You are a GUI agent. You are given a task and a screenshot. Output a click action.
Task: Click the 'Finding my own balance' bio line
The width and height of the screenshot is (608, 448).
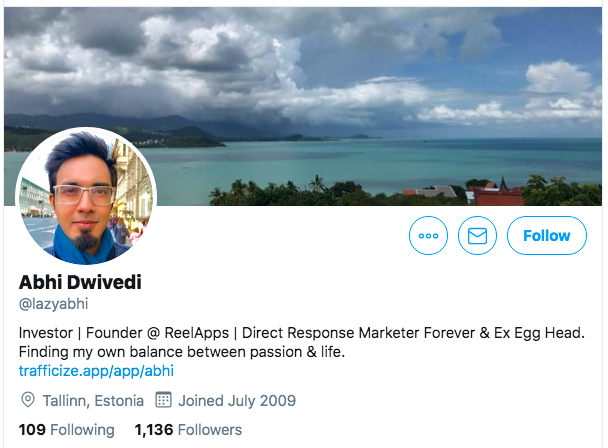click(182, 352)
